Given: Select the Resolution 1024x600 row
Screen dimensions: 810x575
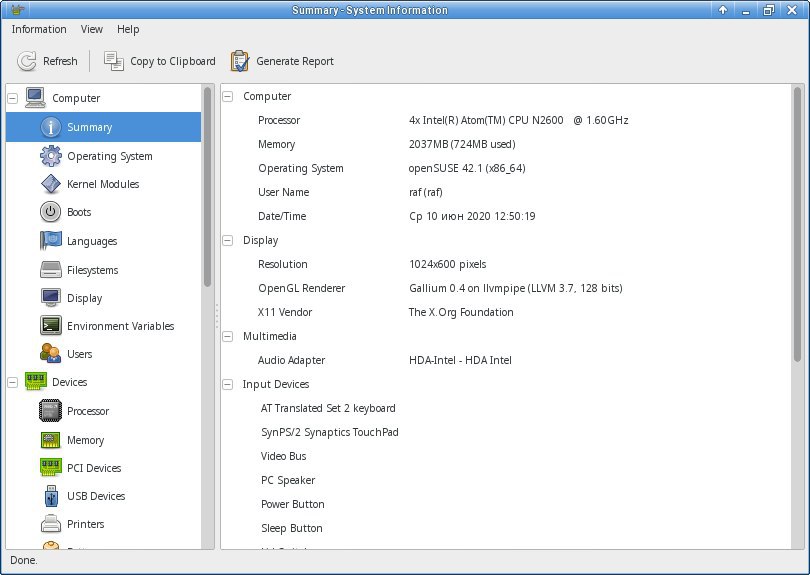Looking at the screenshot, I should [506, 265].
